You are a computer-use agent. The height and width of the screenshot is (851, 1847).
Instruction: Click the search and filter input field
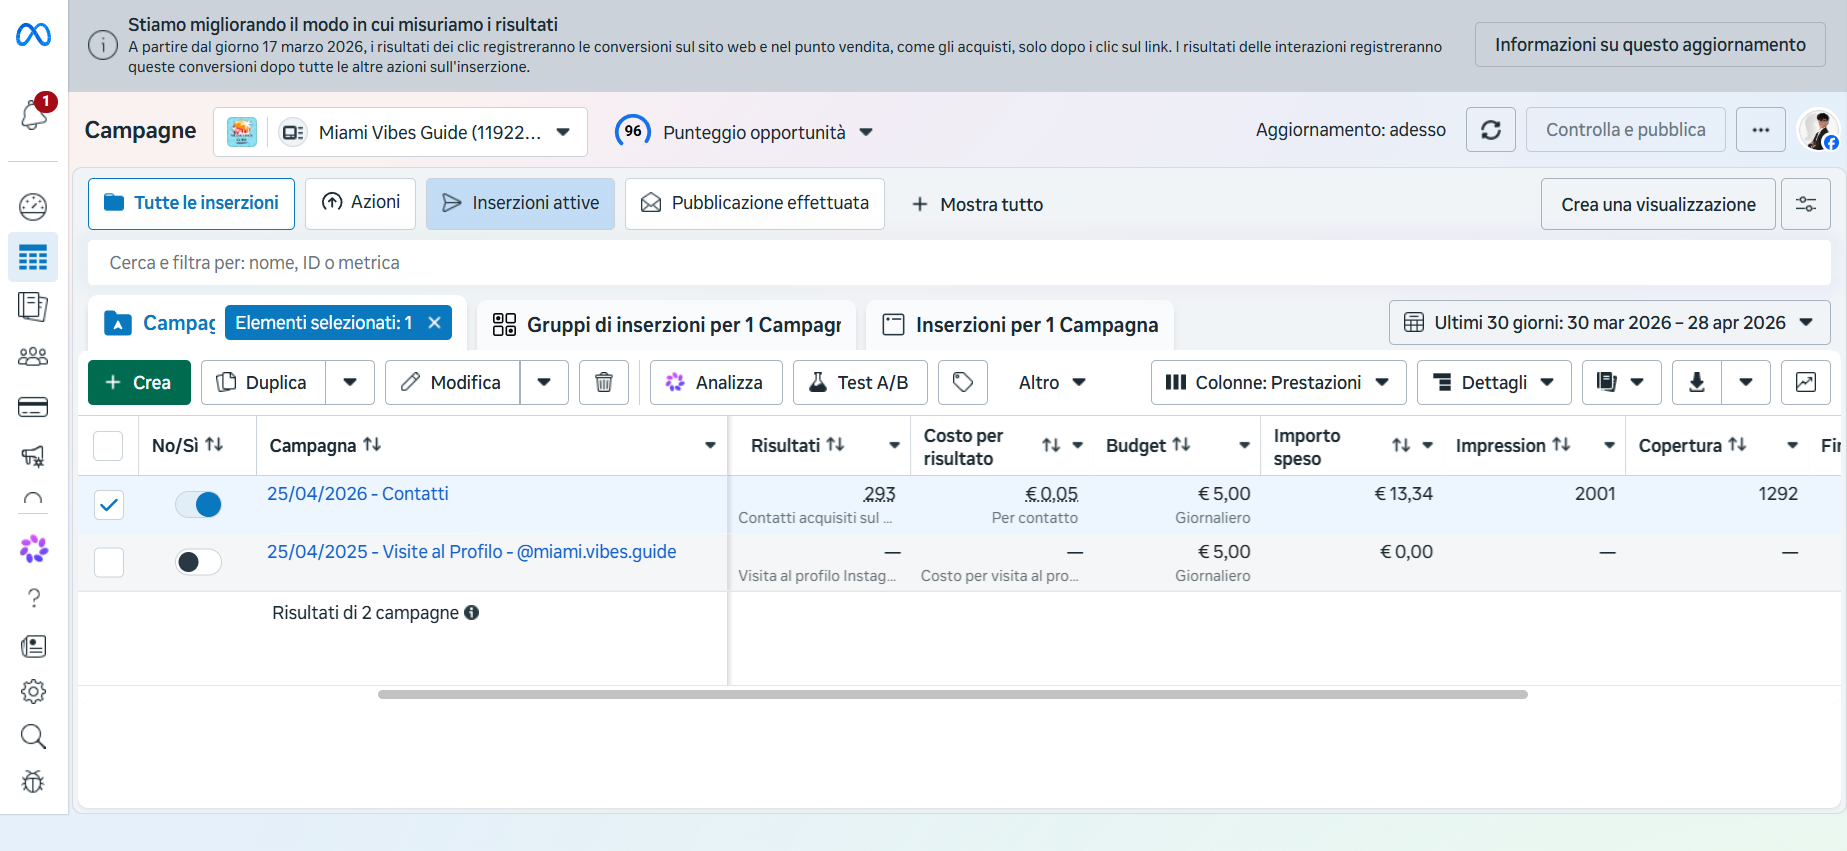coord(958,263)
